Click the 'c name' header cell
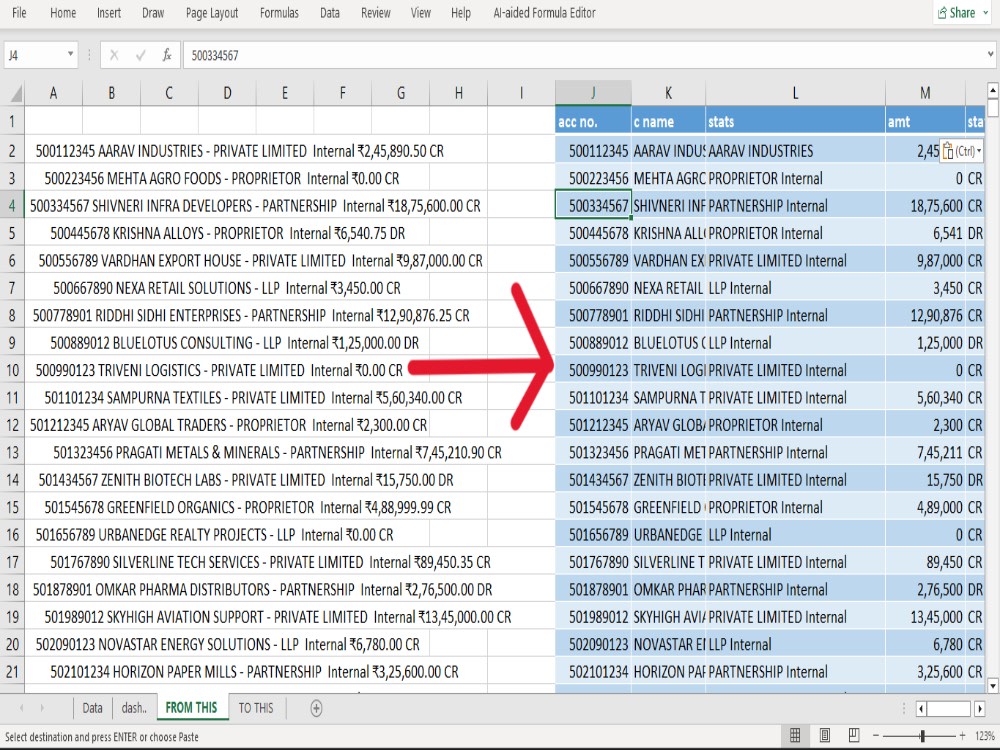Viewport: 1000px width, 750px height. coord(668,121)
